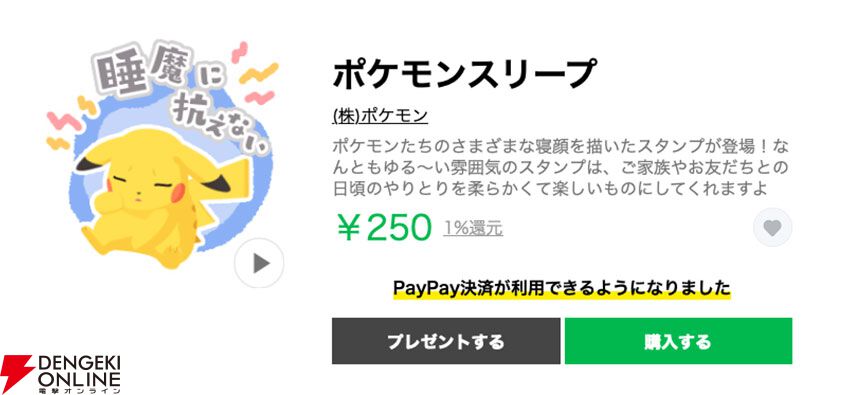
Task: Click the プレゼントする gift button
Action: (446, 341)
